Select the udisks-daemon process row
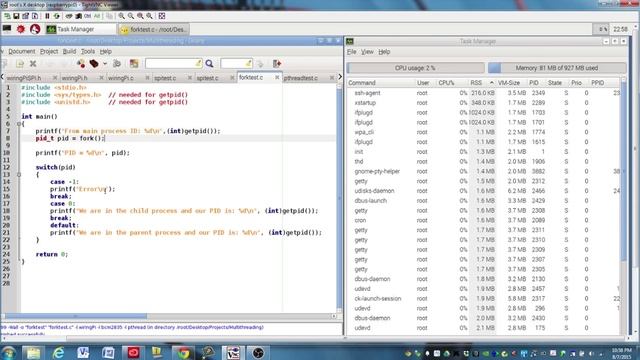The height and width of the screenshot is (360, 640). (484, 191)
